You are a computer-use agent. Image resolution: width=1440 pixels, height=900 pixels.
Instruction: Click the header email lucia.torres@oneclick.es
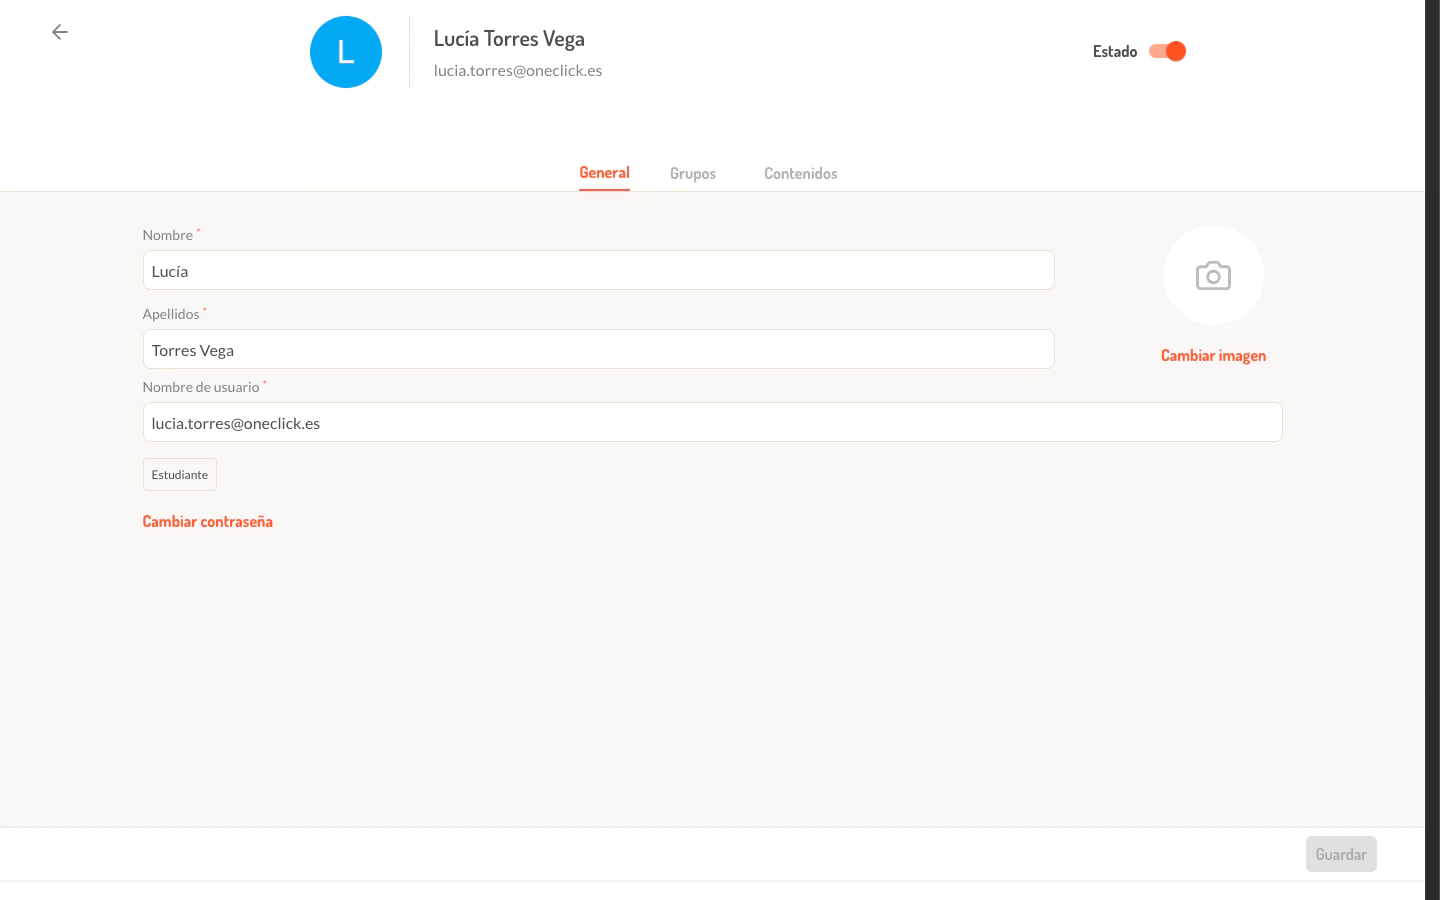518,71
